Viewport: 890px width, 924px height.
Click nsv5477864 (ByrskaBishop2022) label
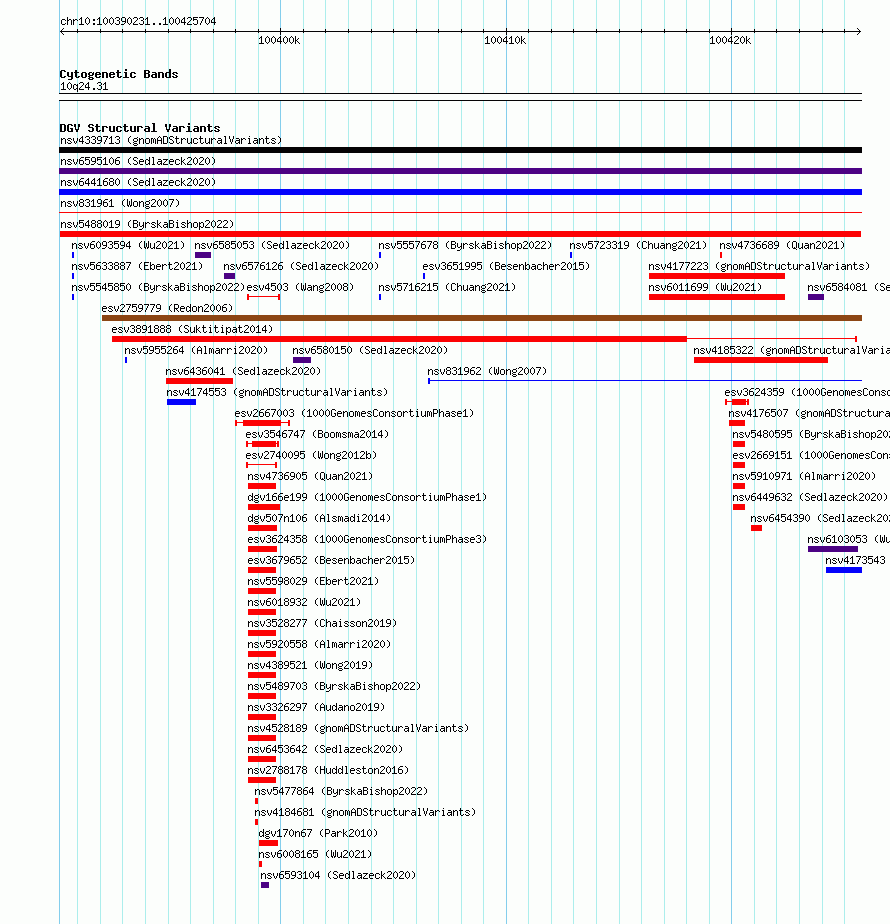(x=341, y=792)
